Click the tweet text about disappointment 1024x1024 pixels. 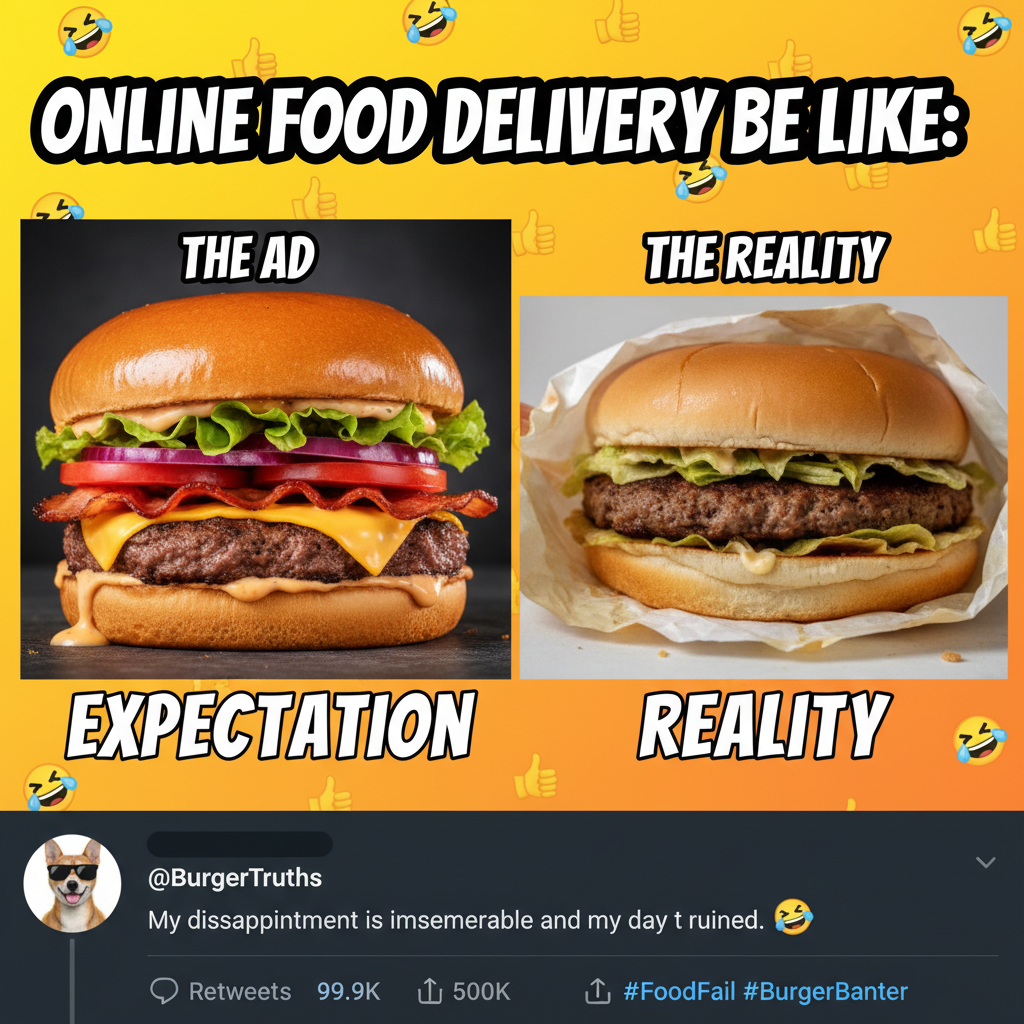[x=456, y=920]
